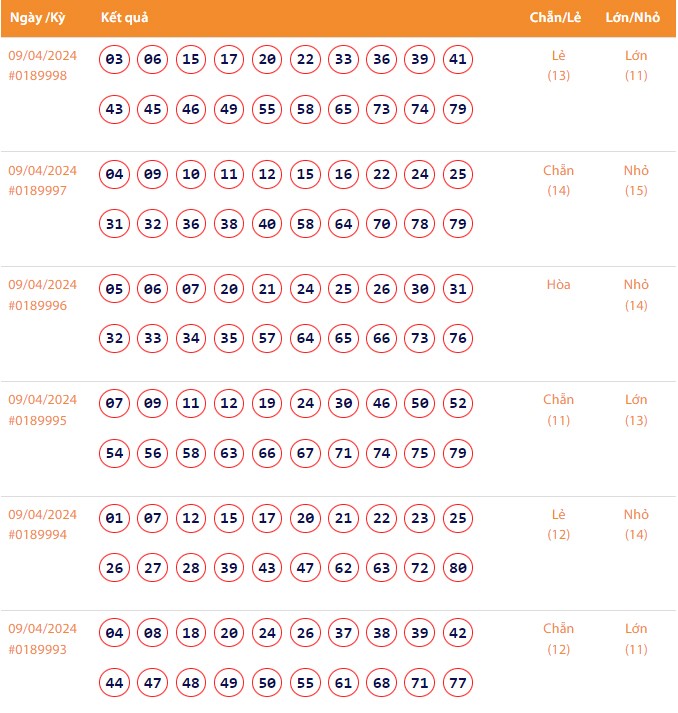Click ball 52 in draw #0189995

[457, 404]
